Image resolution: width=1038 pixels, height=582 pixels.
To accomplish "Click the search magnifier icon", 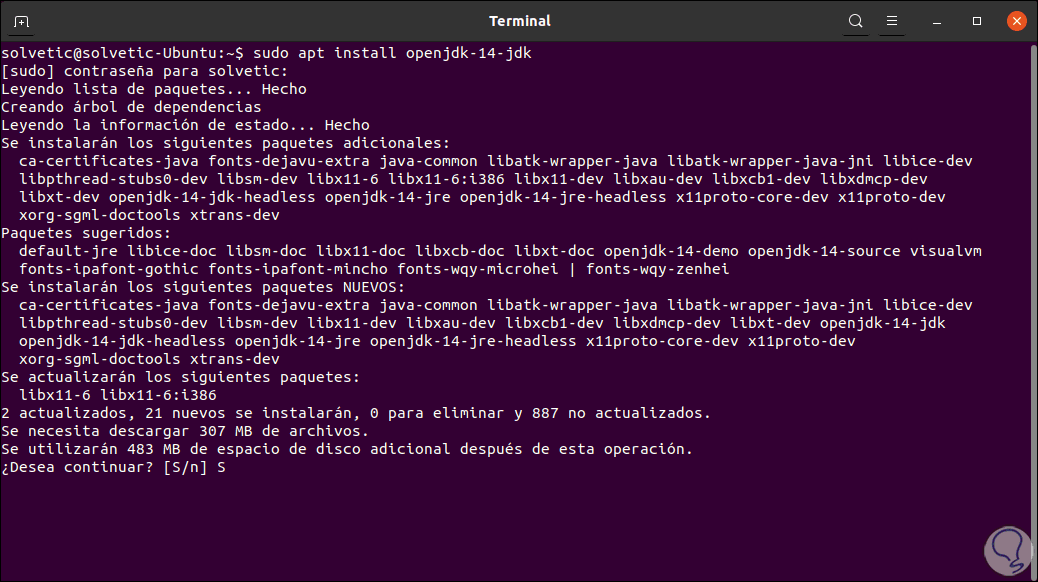I will point(855,21).
